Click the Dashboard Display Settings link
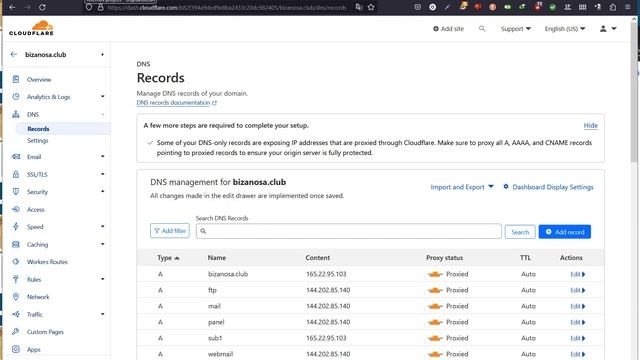The image size is (640, 360). tap(553, 187)
